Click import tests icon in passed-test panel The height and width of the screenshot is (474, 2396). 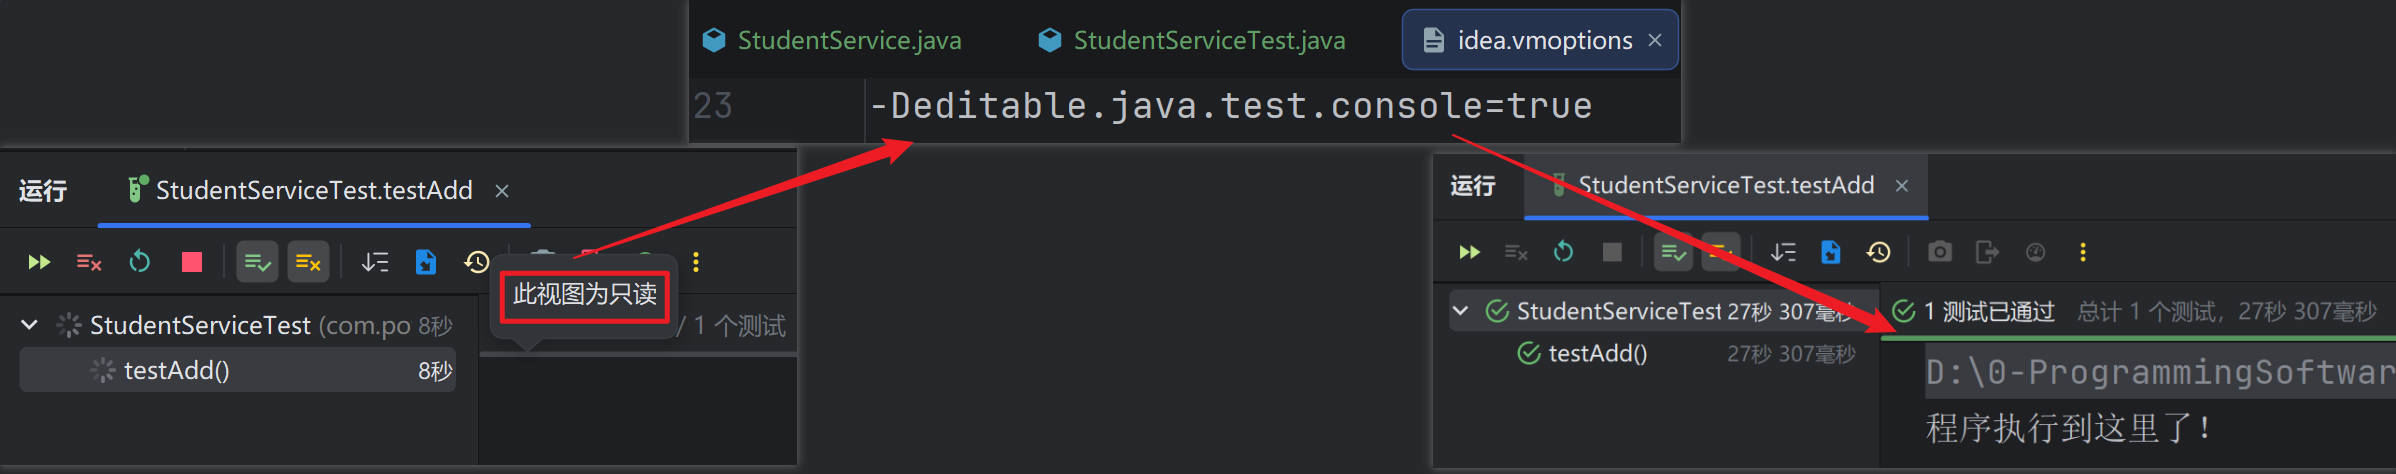[x=1831, y=253]
